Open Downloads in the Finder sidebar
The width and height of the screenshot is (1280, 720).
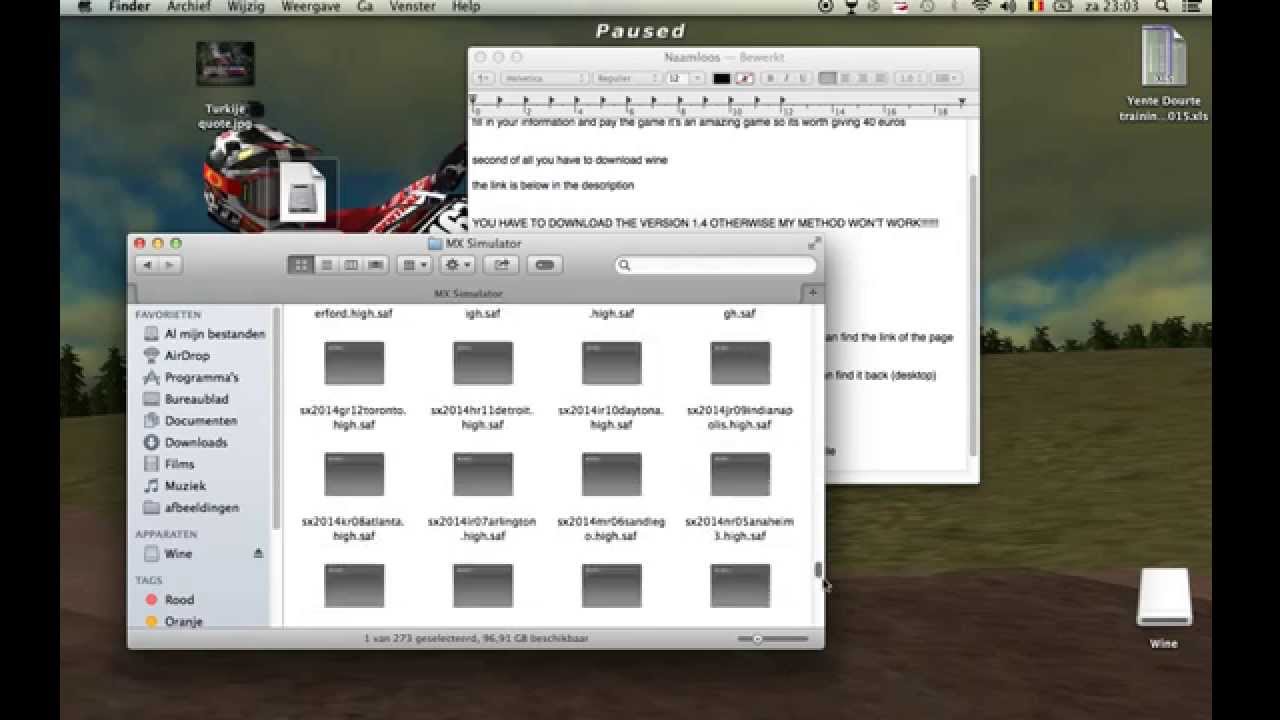tap(185, 443)
